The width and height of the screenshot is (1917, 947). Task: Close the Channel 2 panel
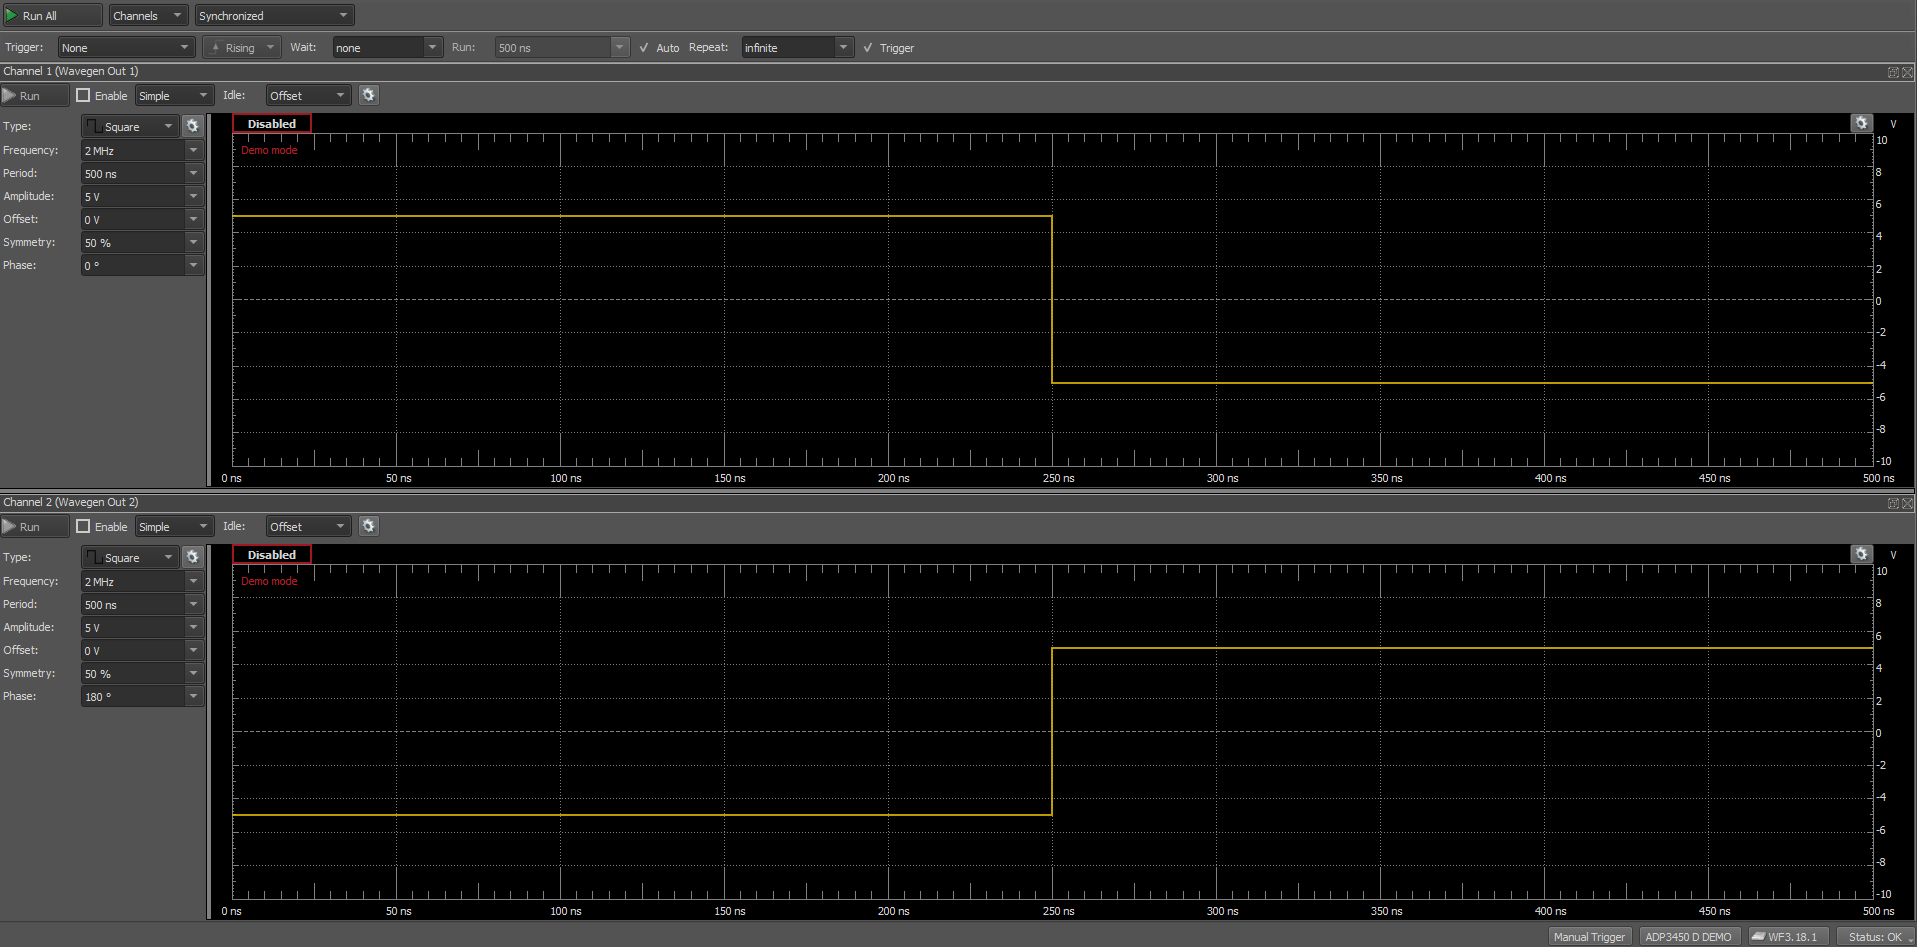pos(1907,503)
